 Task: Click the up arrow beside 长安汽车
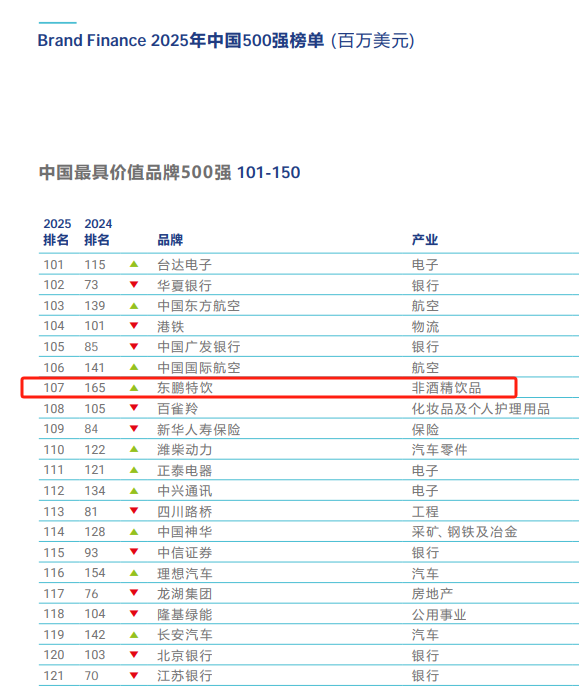134,635
